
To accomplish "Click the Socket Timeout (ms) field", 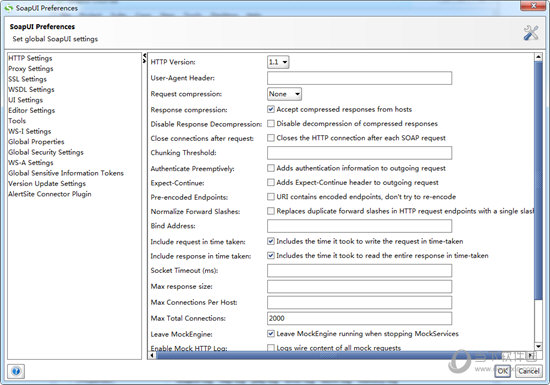I will [360, 270].
